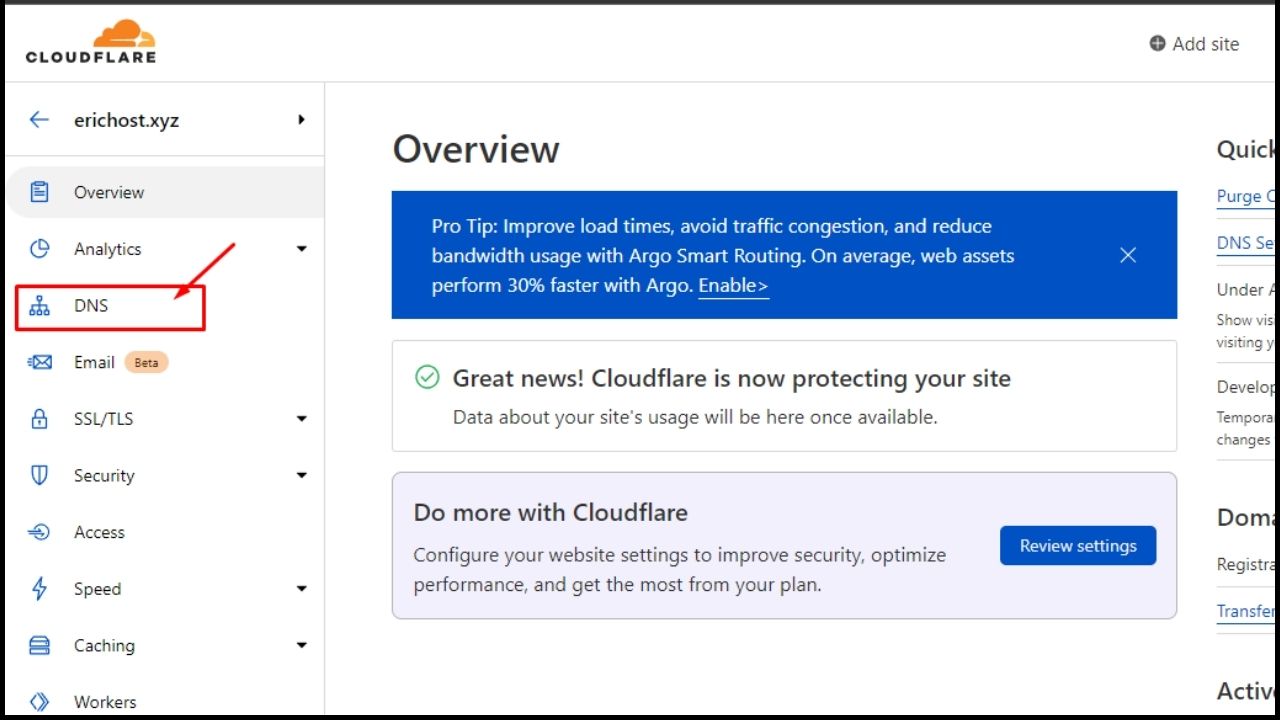Click the Speed lightning bolt icon
1280x720 pixels.
[x=39, y=588]
